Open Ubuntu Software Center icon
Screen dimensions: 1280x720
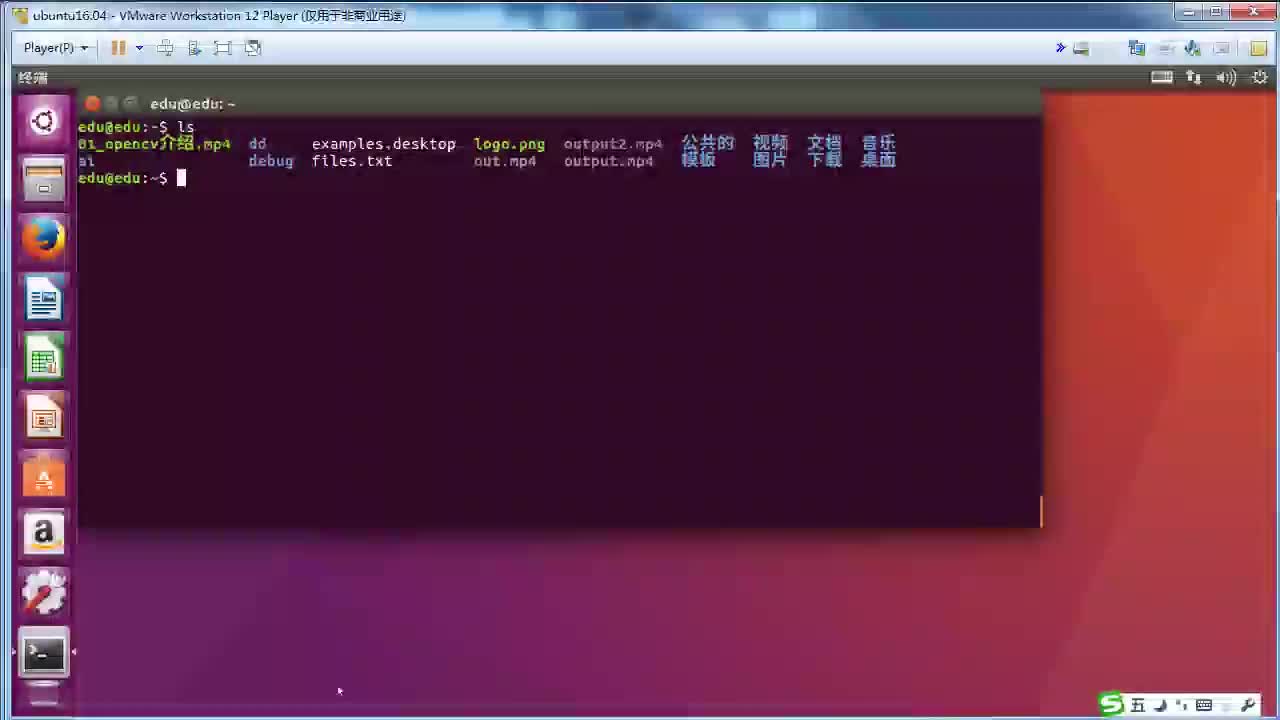coord(43,476)
